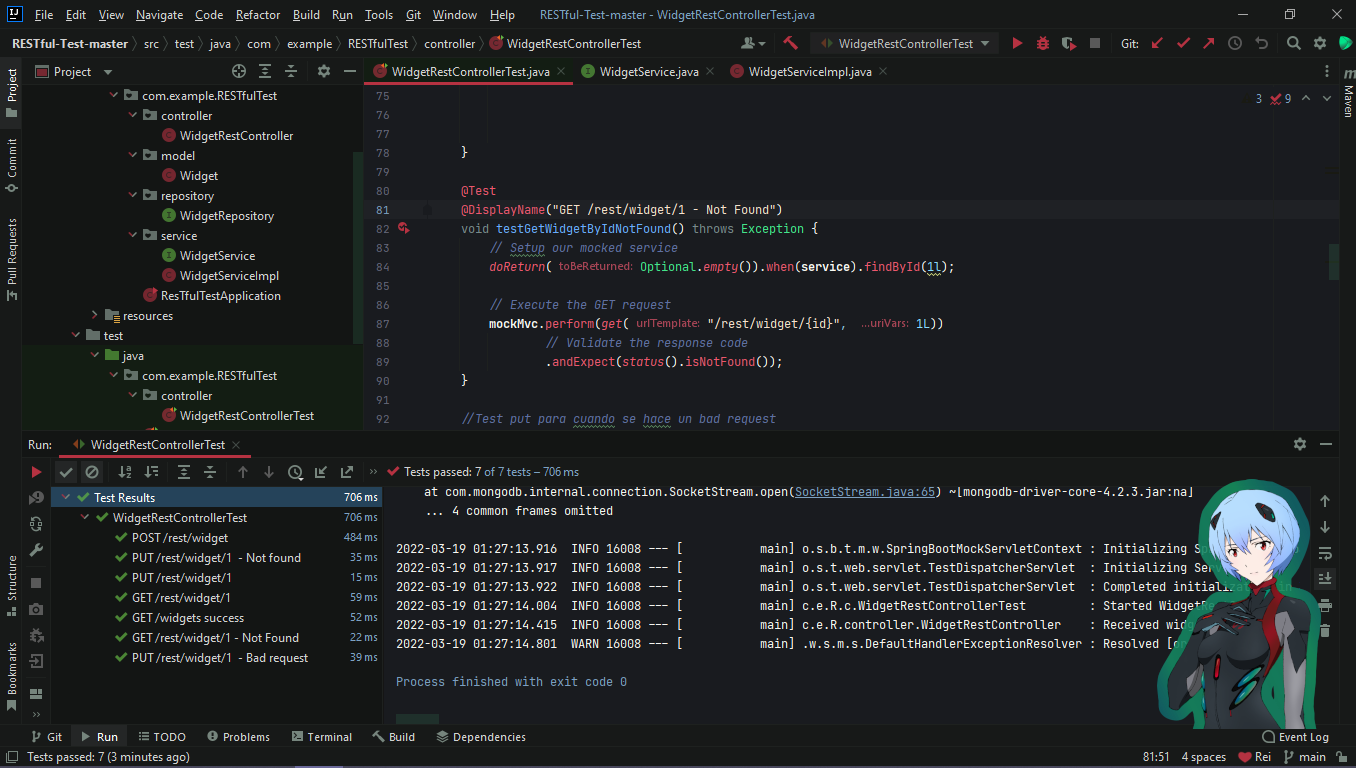Open Search Everywhere magnifier icon
Viewport: 1356px width, 768px height.
(1293, 43)
